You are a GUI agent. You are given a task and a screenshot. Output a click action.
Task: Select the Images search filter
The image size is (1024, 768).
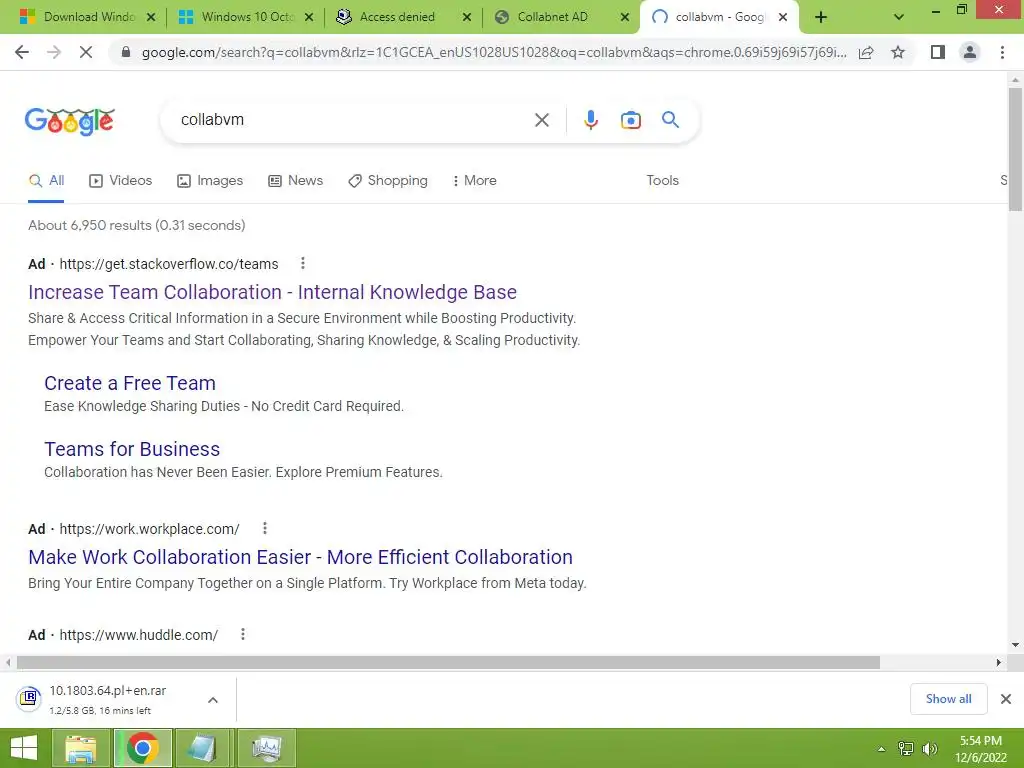[210, 181]
